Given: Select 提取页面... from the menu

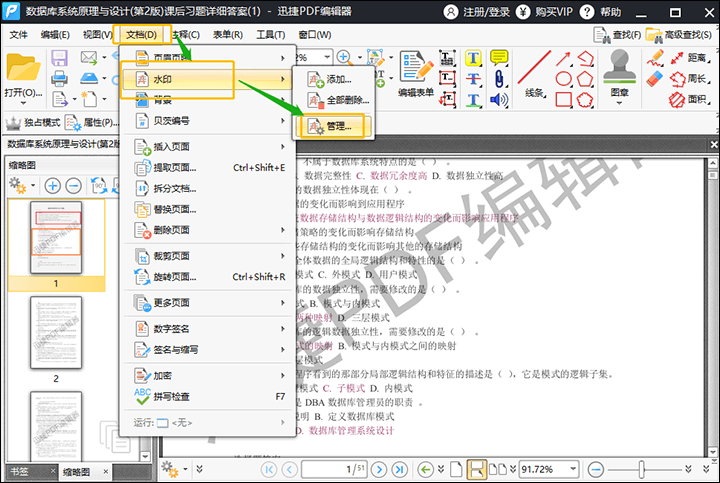Looking at the screenshot, I should (x=207, y=168).
